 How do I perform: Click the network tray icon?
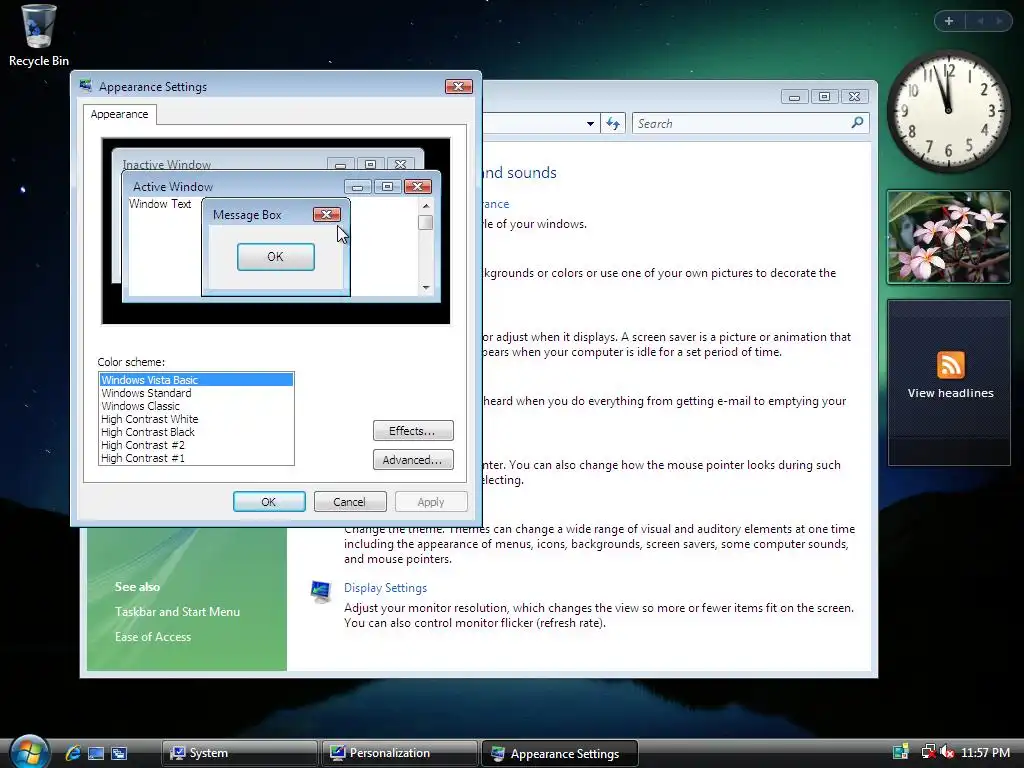click(x=928, y=752)
